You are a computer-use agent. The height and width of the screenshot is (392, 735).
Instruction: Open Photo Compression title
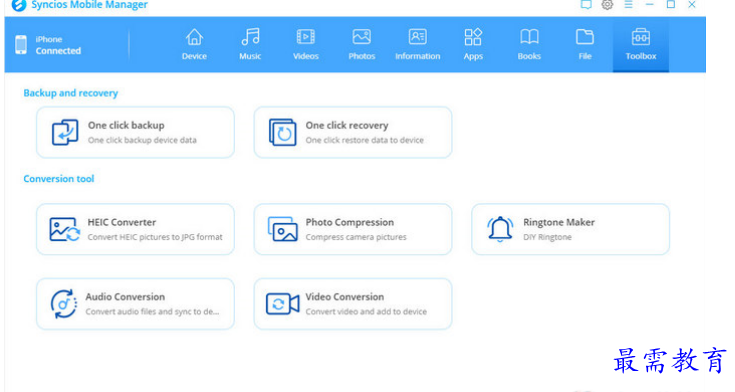click(350, 222)
